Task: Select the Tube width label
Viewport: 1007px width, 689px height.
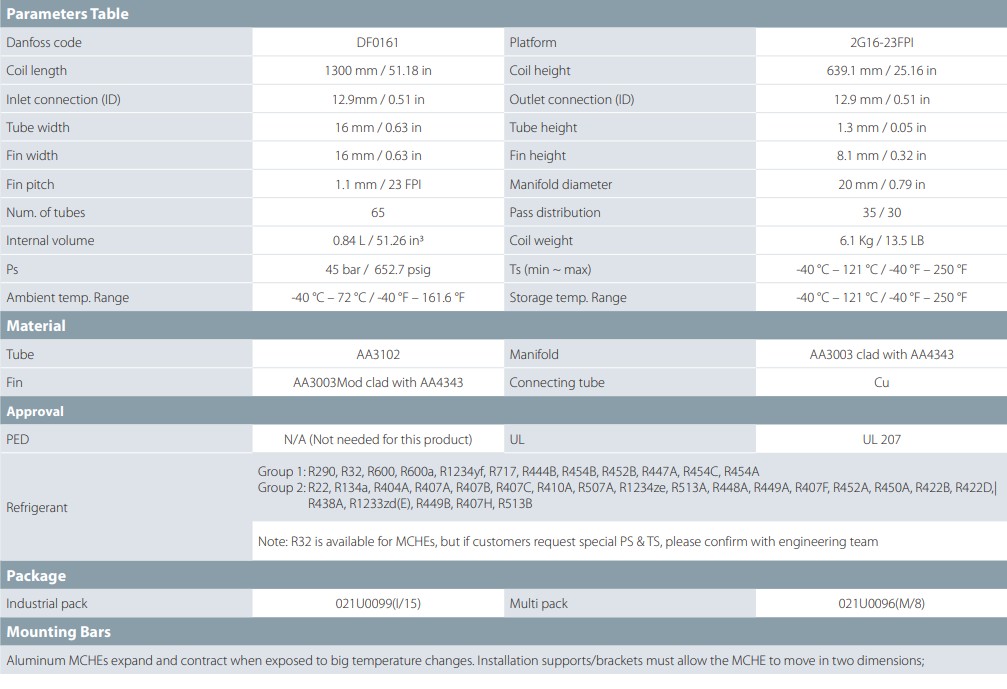Action: 38,127
